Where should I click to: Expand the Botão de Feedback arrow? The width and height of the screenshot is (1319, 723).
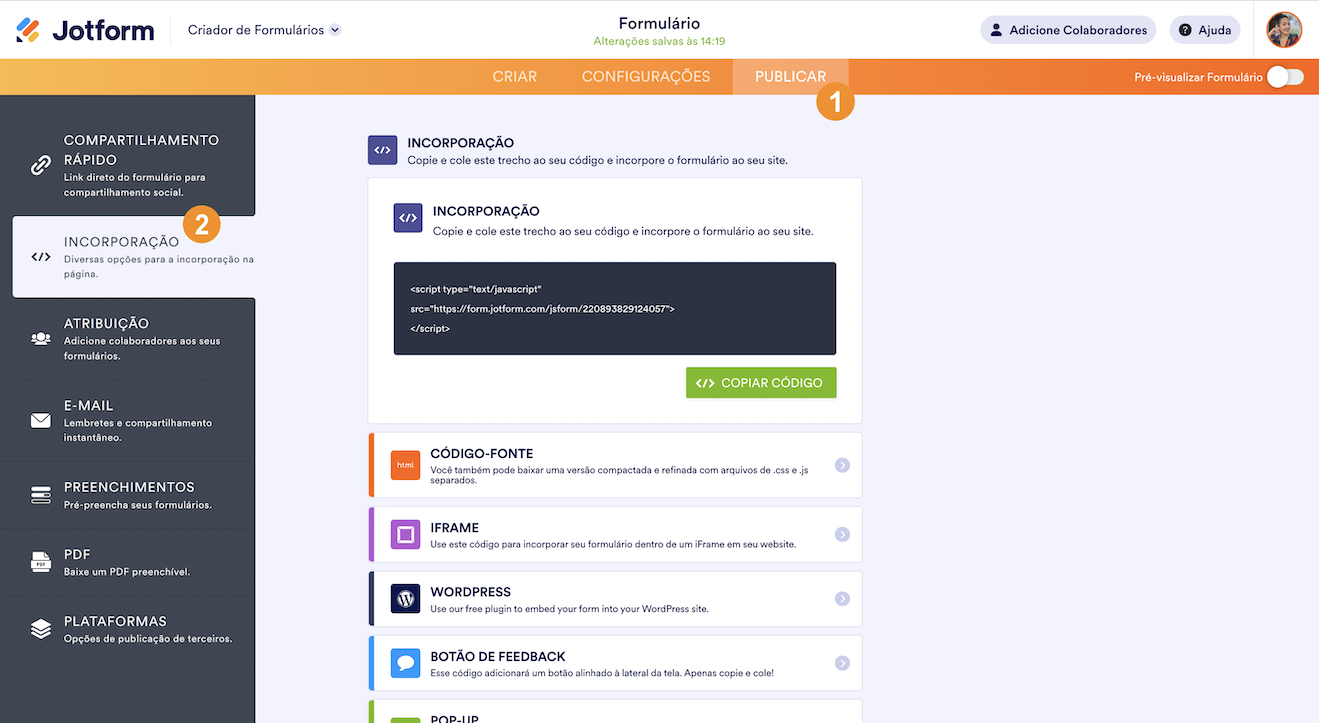pyautogui.click(x=842, y=663)
